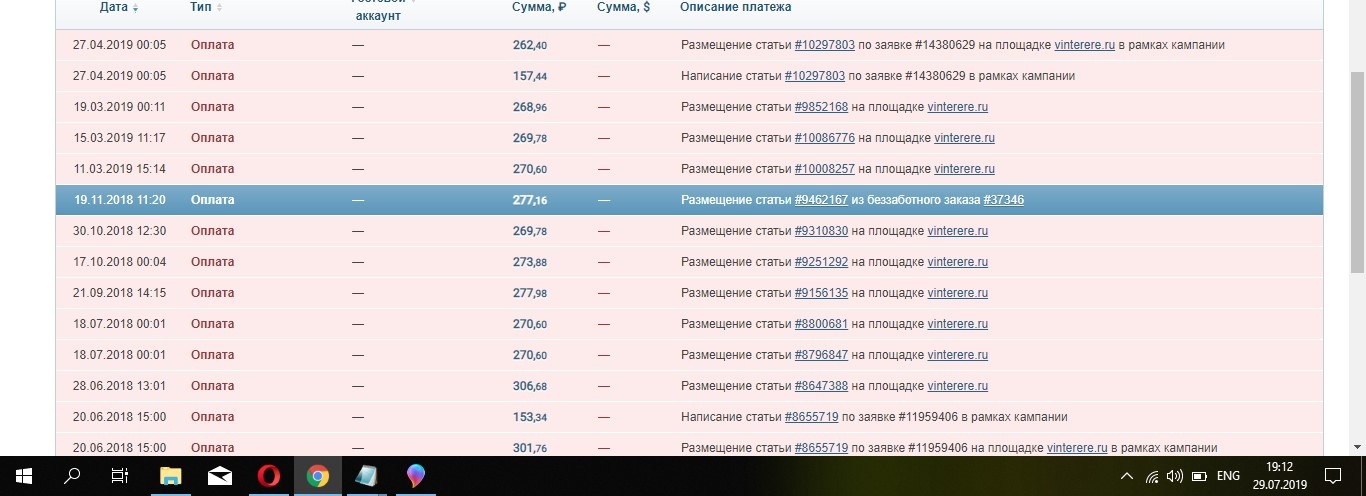Click the 153,34 amount cell

530,417
